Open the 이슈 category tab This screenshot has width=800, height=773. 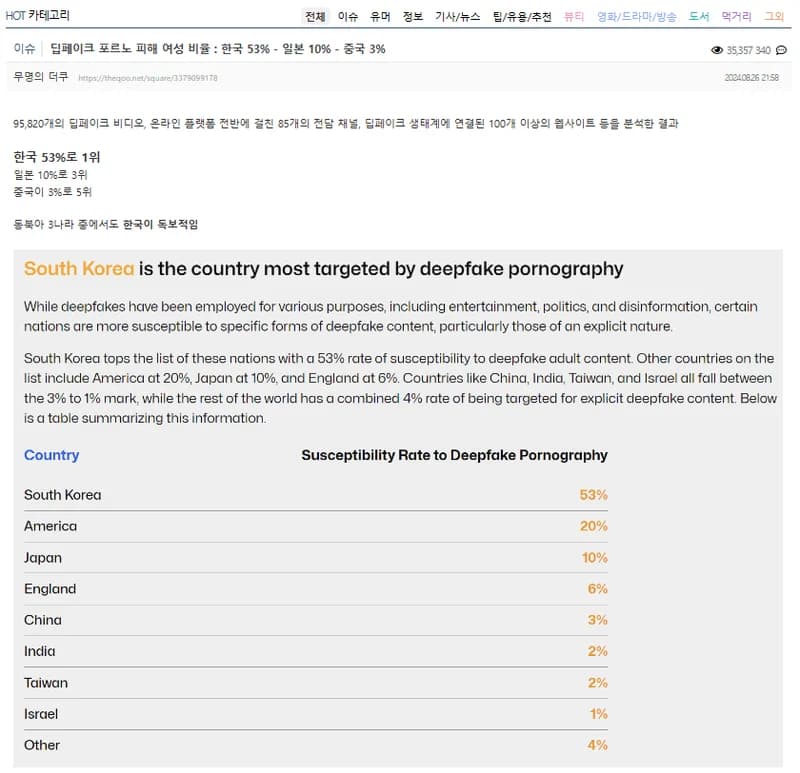tap(347, 17)
